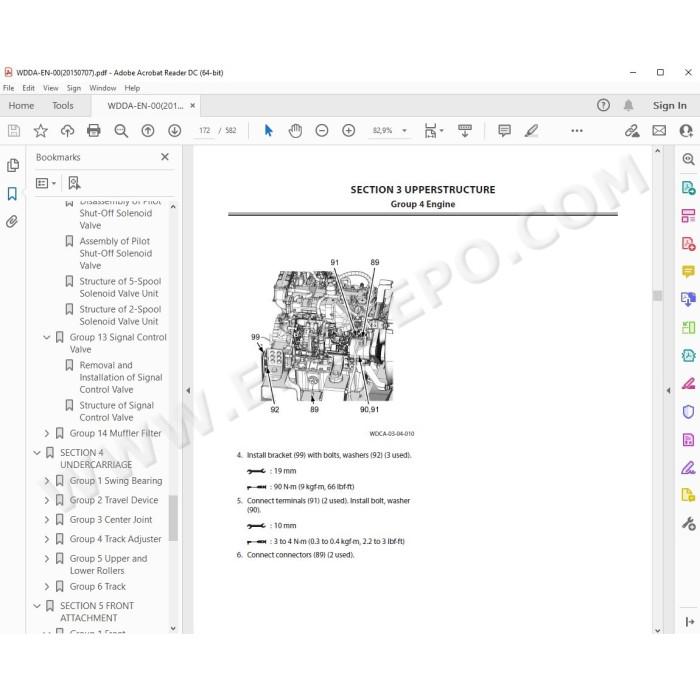
Task: Click the share link icon
Action: (x=632, y=130)
